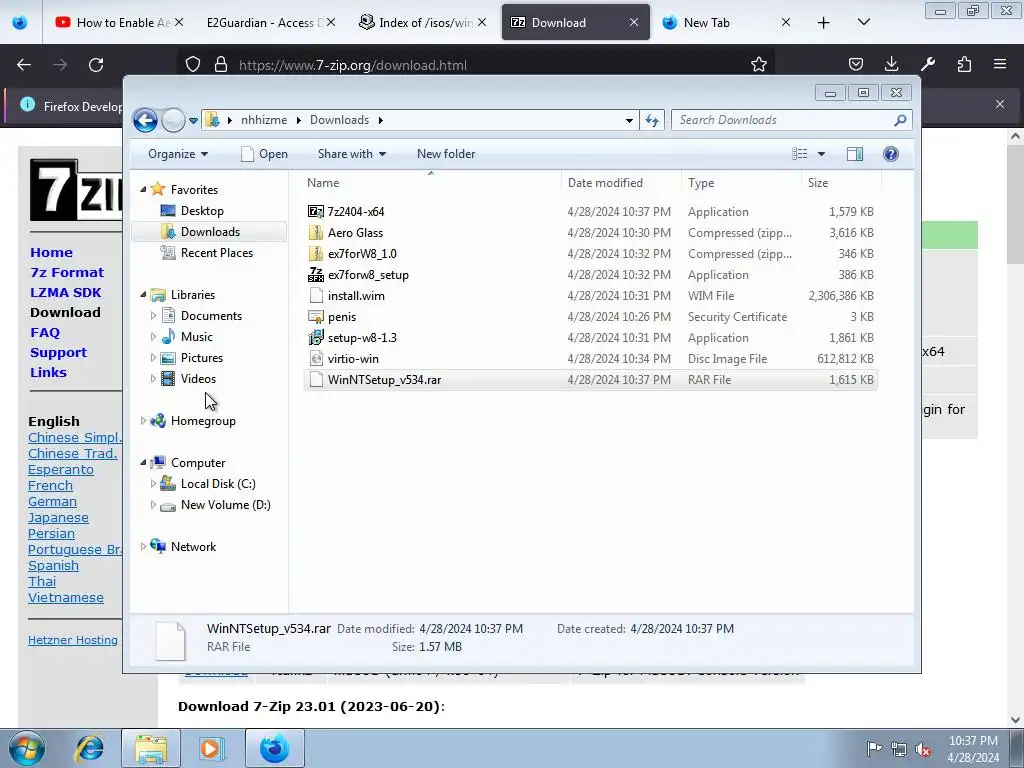Select the ex7forw8_setup application icon
Viewport: 1024px width, 768px height.
(x=316, y=275)
